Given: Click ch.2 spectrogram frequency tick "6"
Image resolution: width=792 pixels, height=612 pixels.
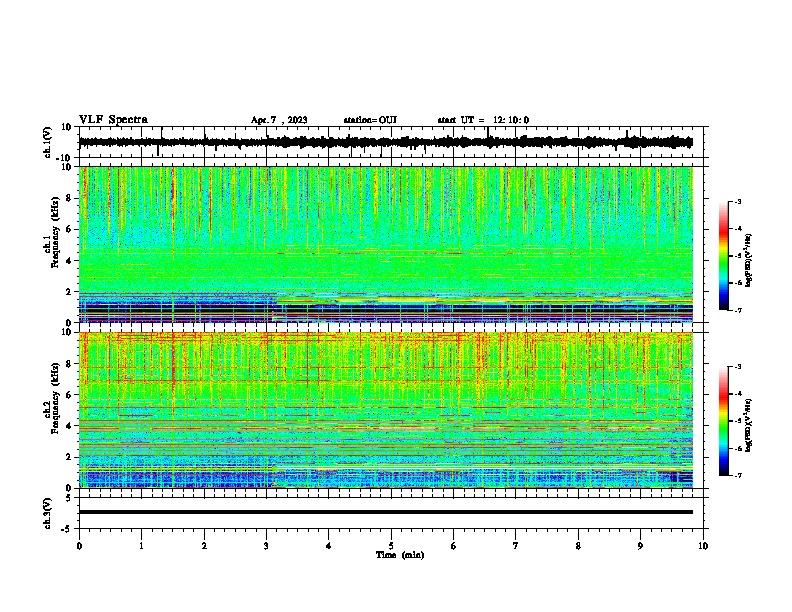Looking at the screenshot, I should coord(69,394).
